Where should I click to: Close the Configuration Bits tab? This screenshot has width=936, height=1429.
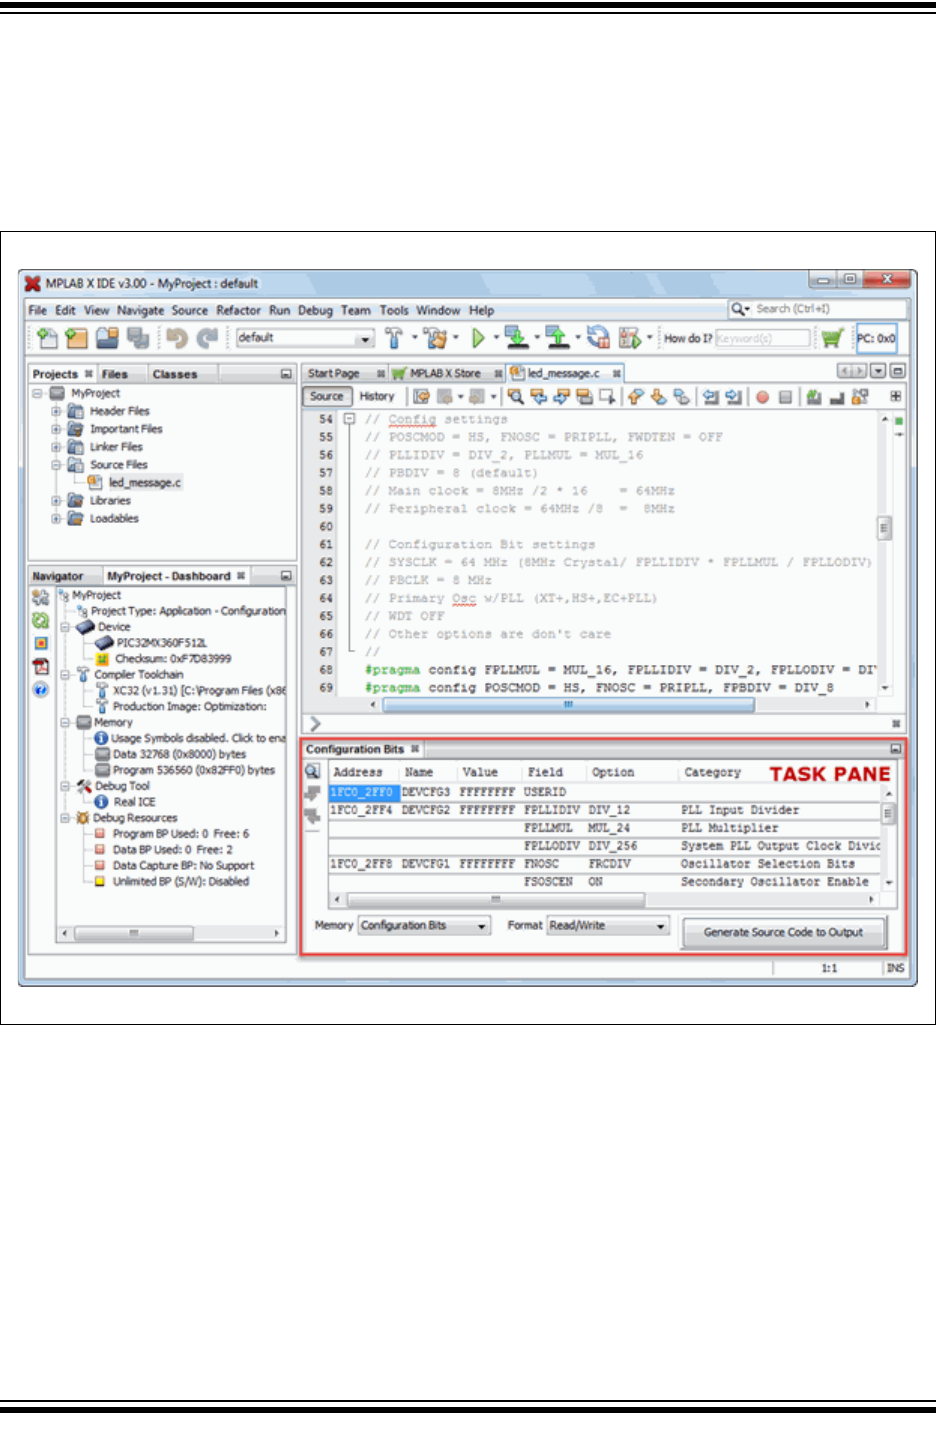click(x=415, y=749)
